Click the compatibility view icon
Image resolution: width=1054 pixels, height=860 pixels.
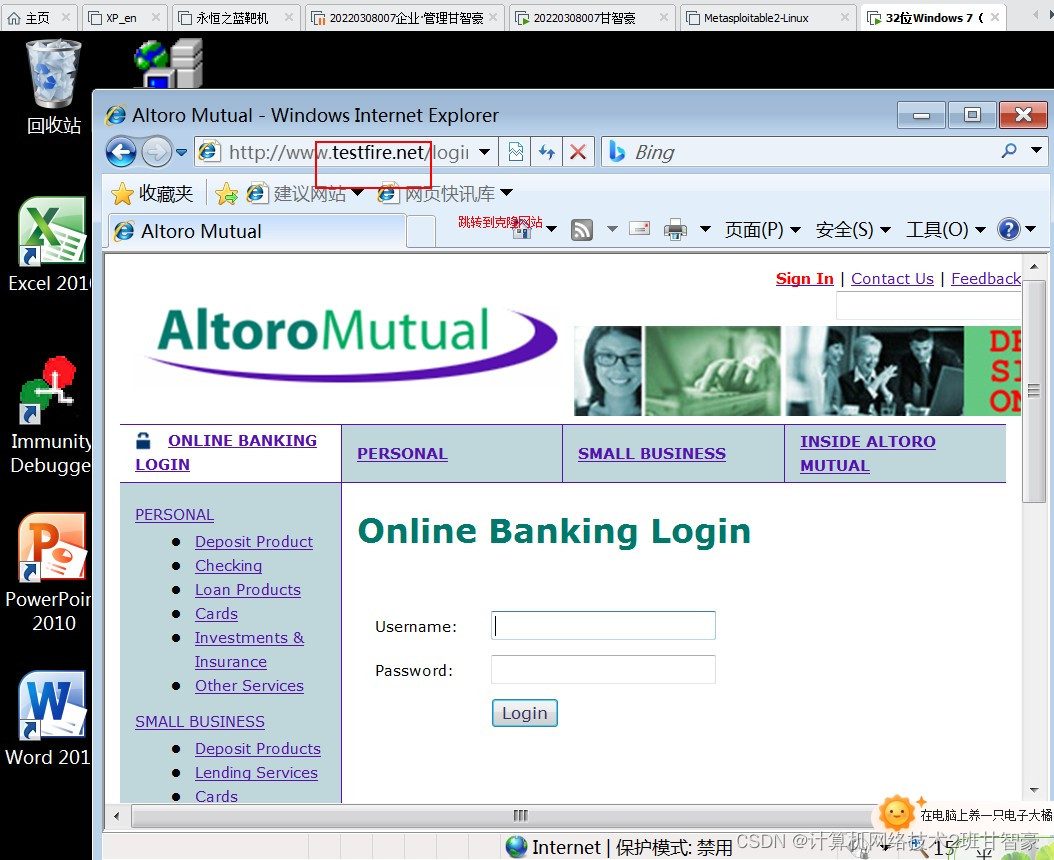coord(516,152)
